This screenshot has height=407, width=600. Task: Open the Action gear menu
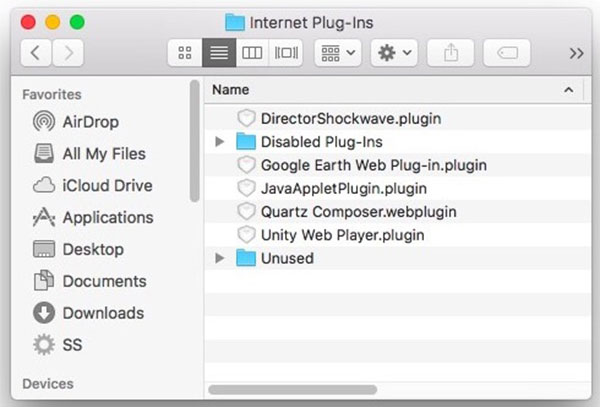(394, 53)
